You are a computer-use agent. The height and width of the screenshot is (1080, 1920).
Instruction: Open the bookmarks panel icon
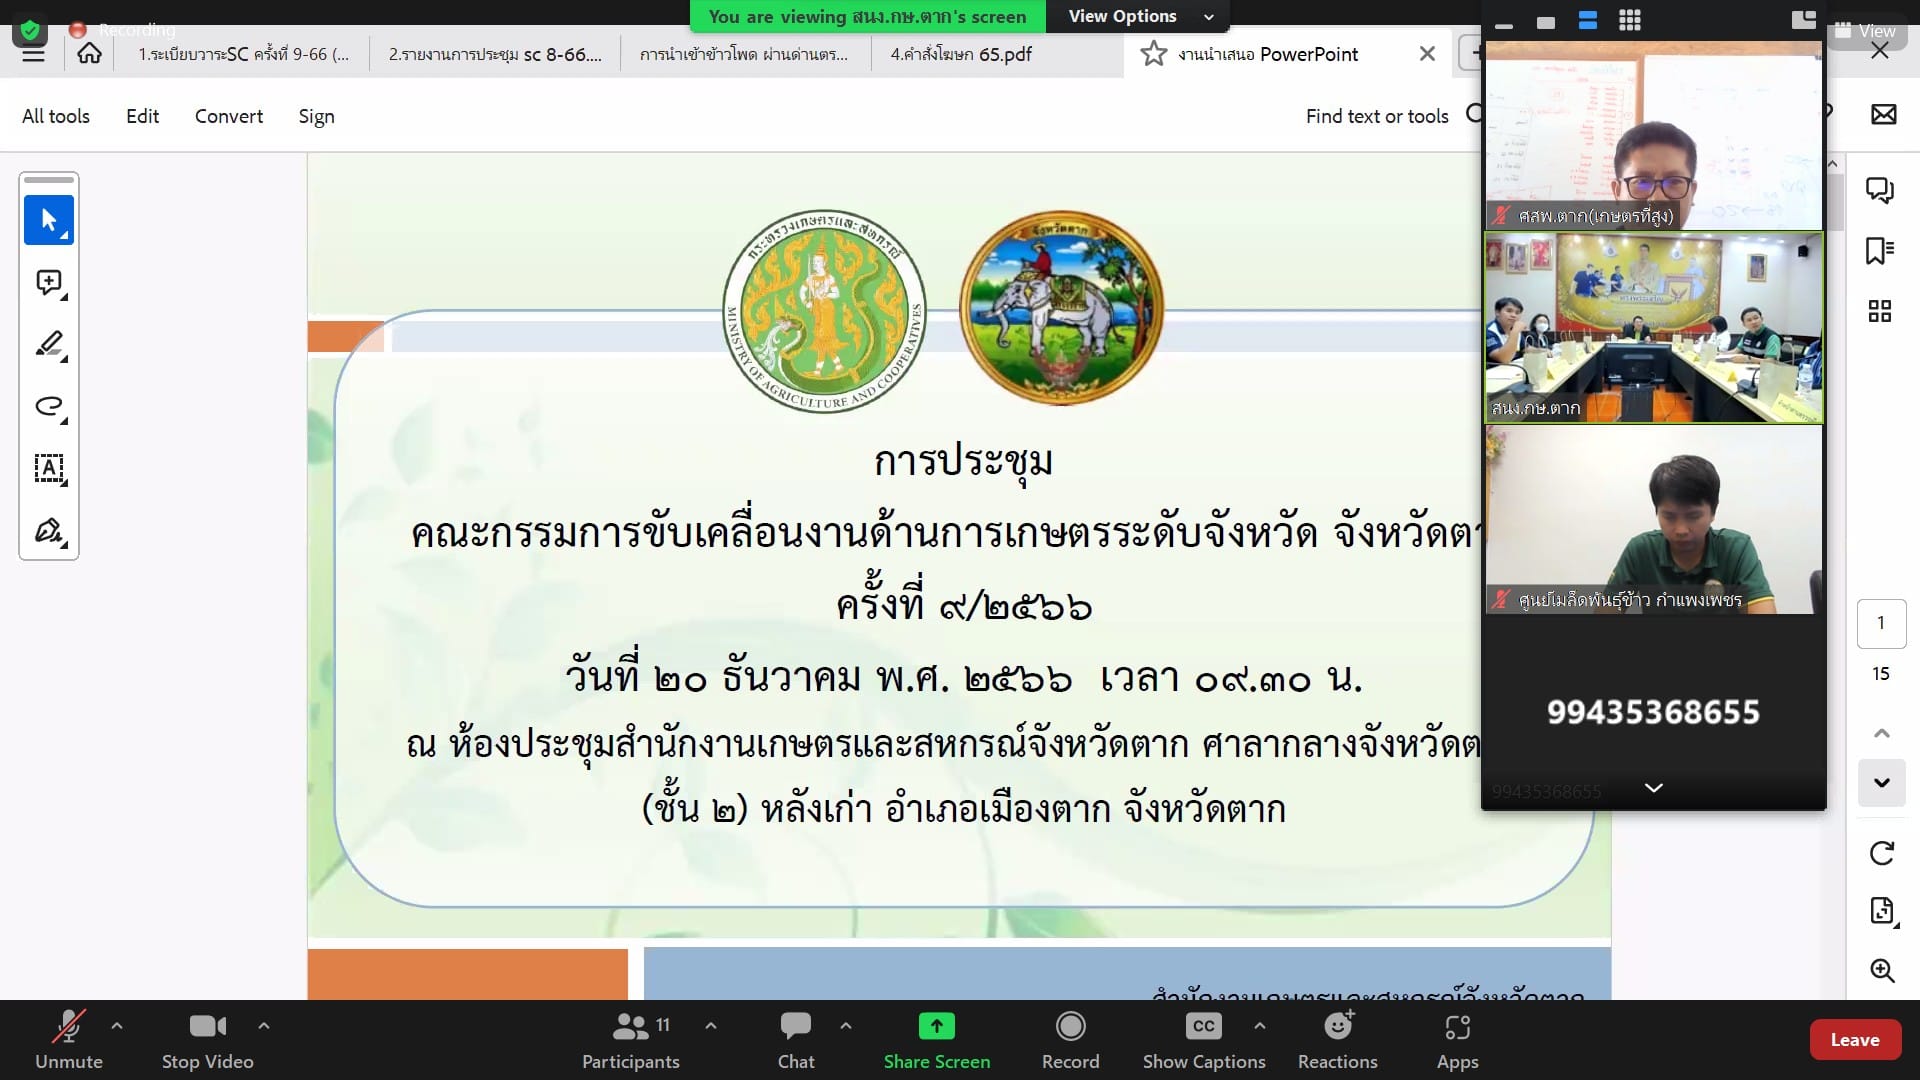pos(1880,250)
